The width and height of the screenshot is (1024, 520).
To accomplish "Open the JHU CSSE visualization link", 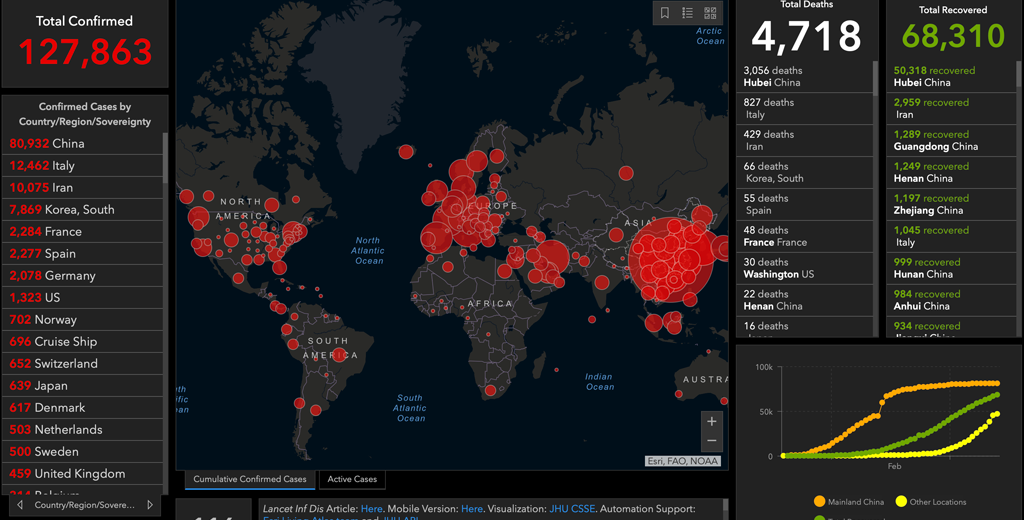I will [x=574, y=508].
